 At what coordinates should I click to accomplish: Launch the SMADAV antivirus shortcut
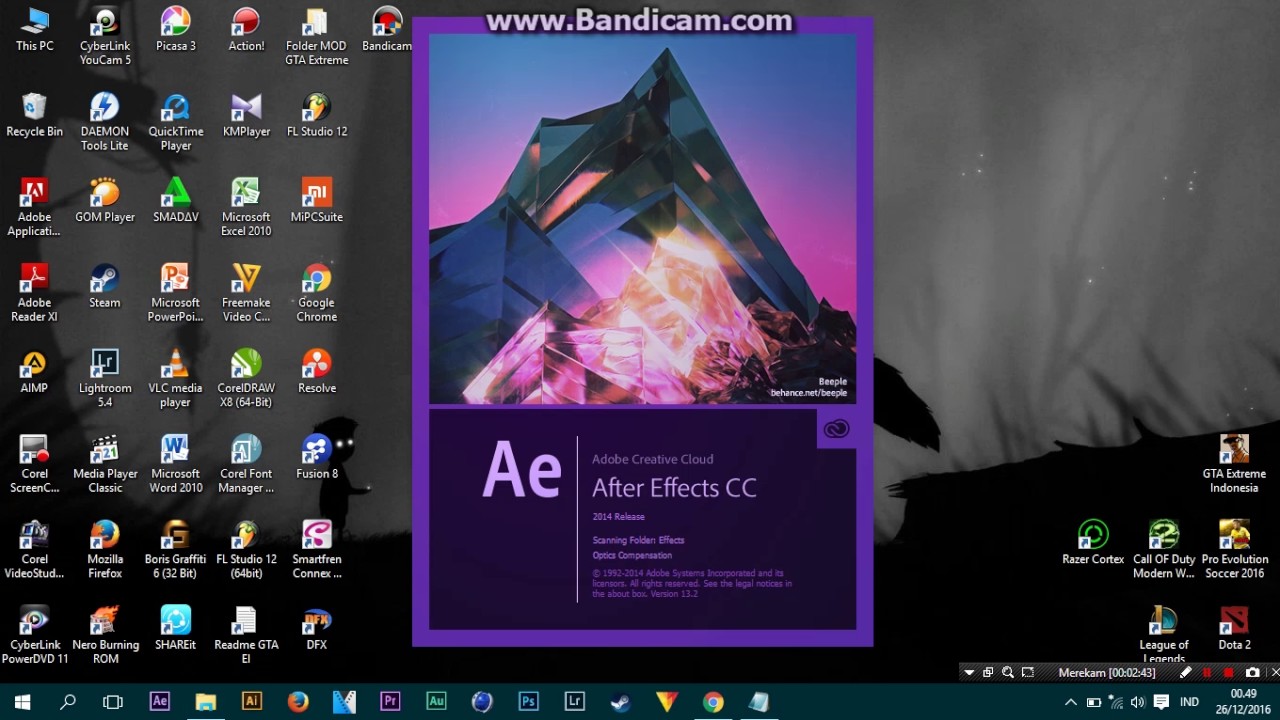176,201
